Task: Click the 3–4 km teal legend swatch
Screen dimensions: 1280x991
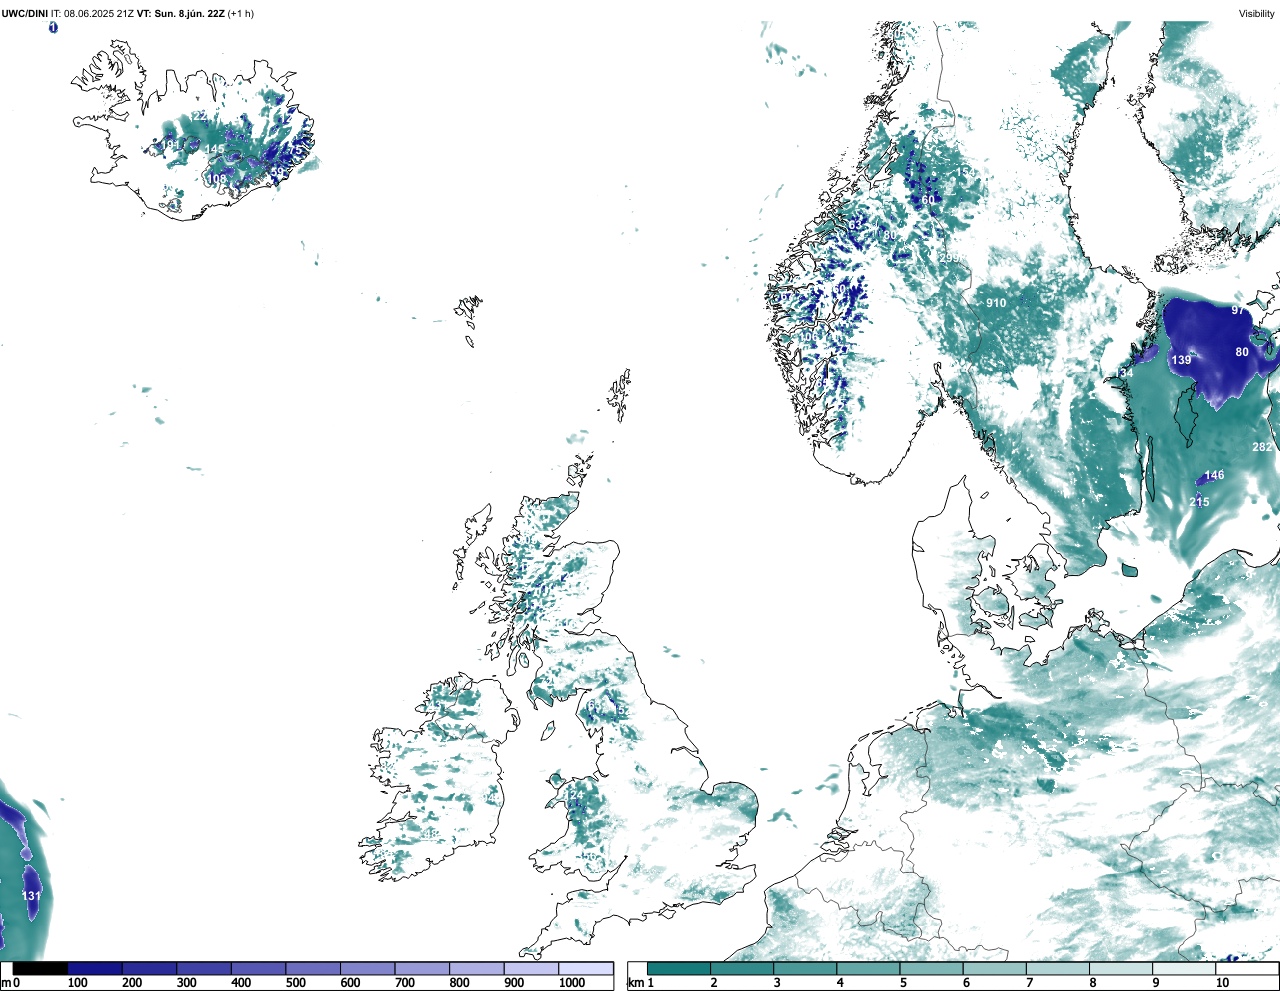Action: (x=805, y=969)
